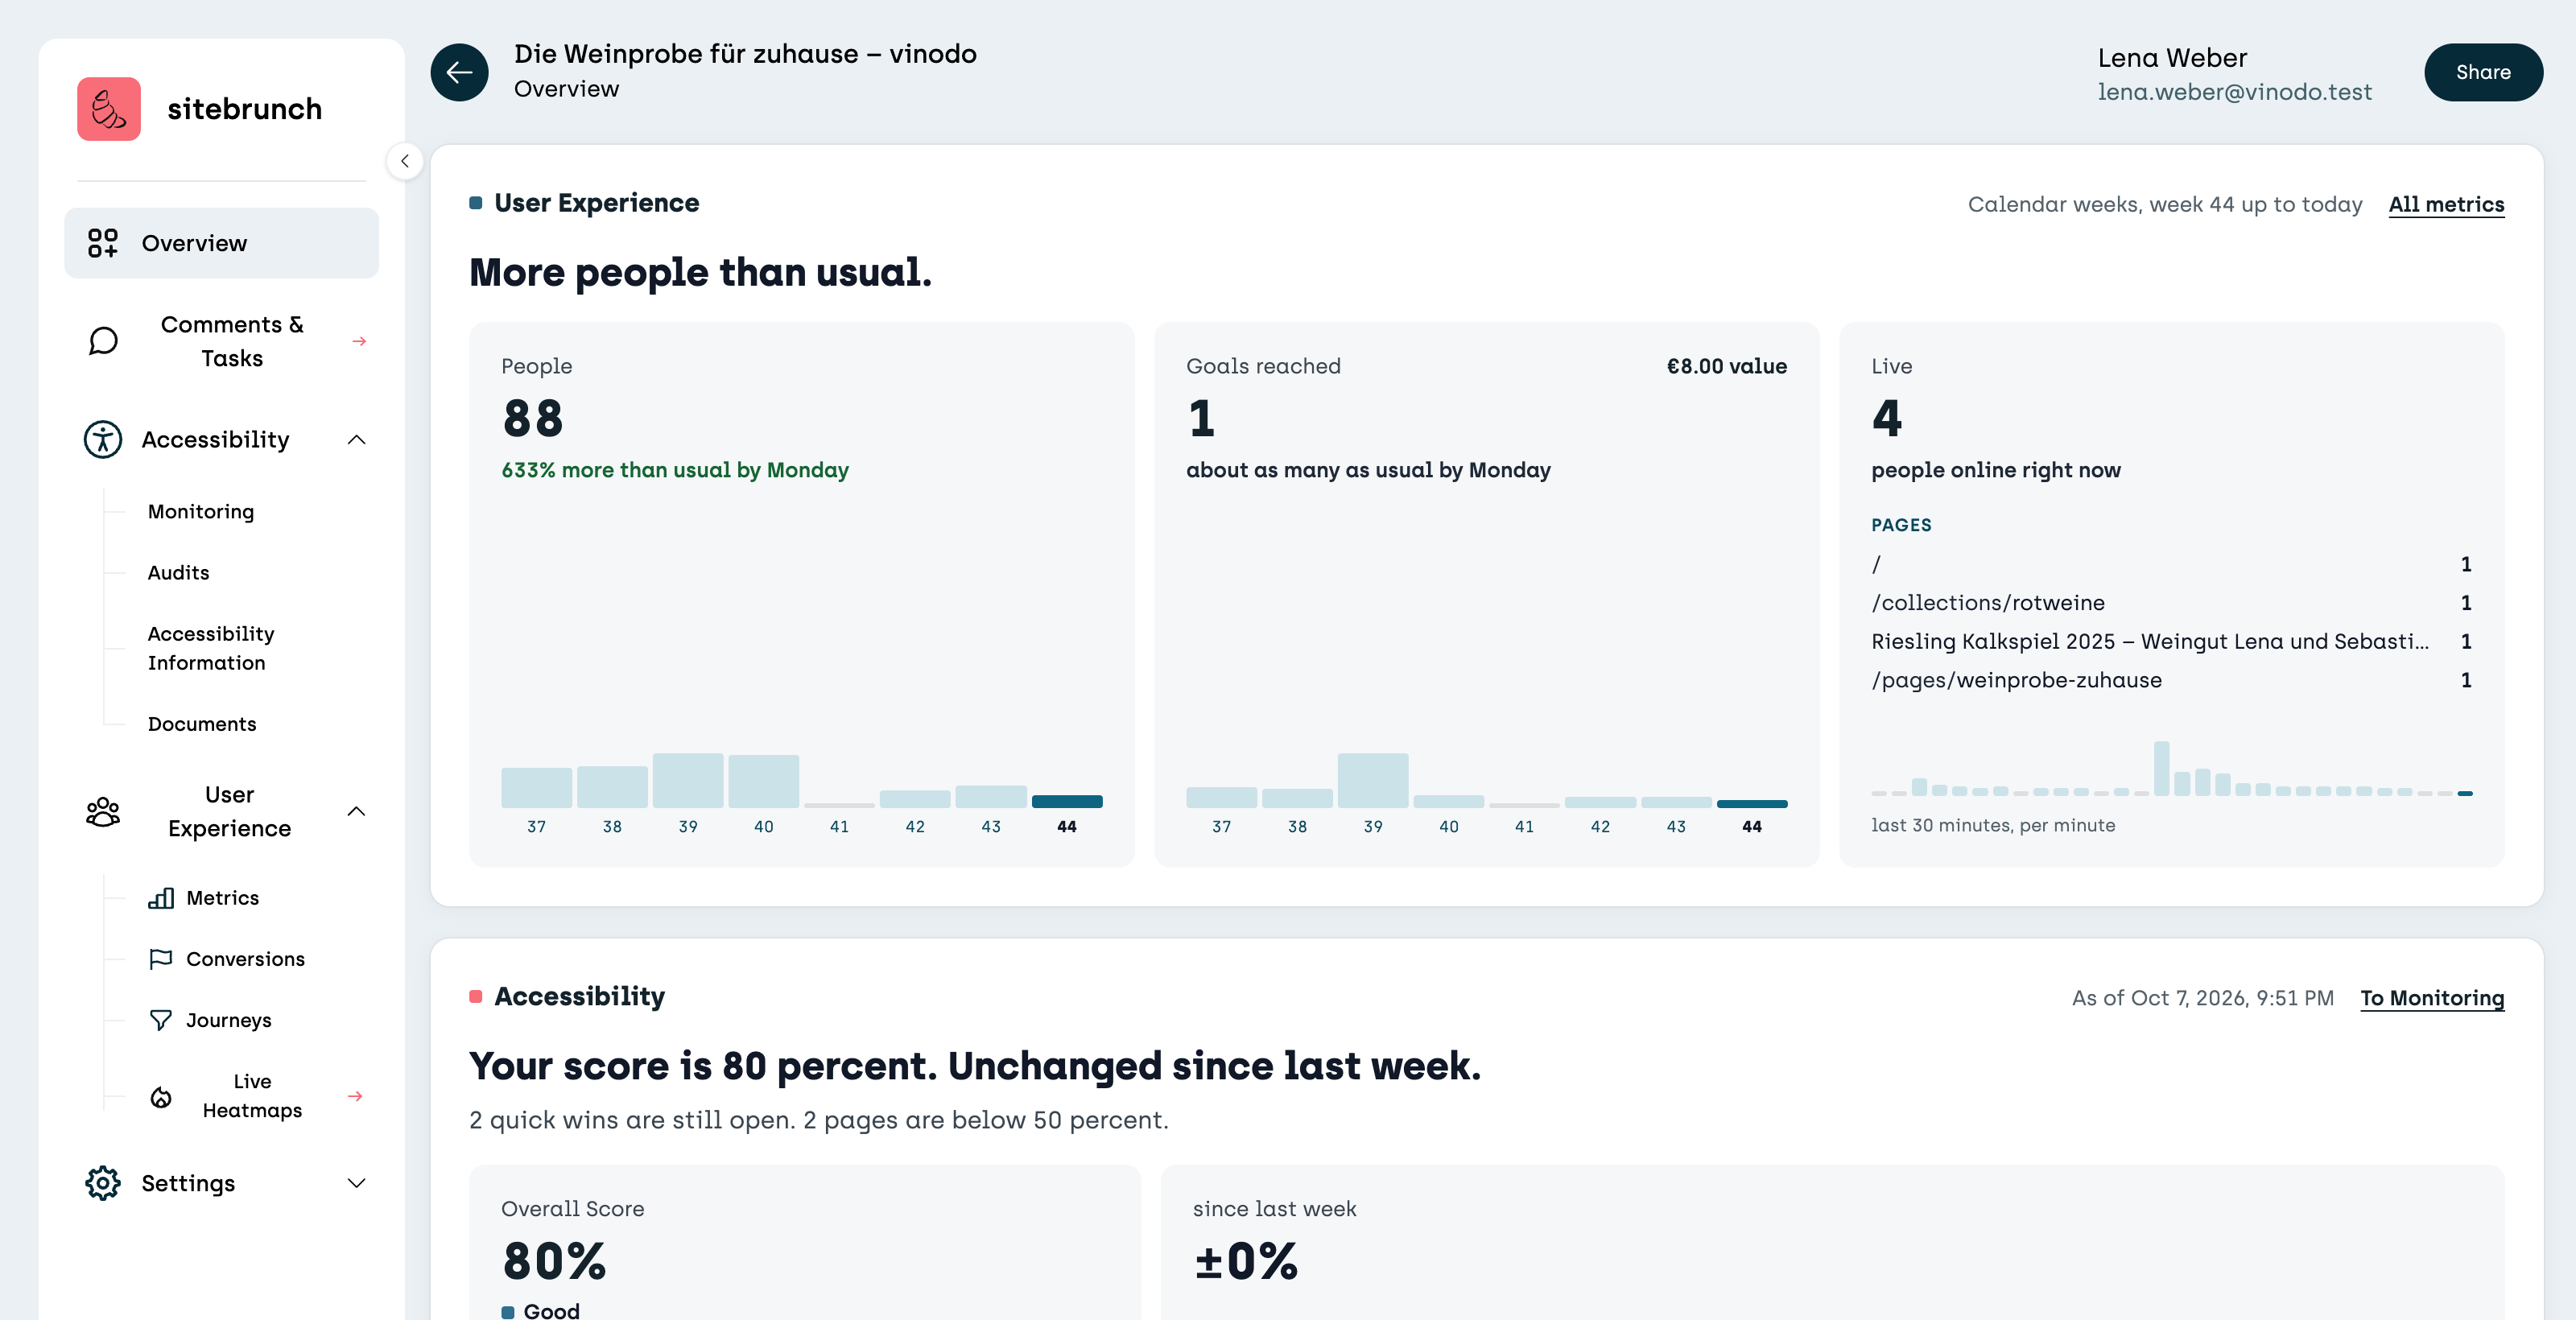Click the ±0% since last week value
The height and width of the screenshot is (1320, 2576).
[1246, 1261]
